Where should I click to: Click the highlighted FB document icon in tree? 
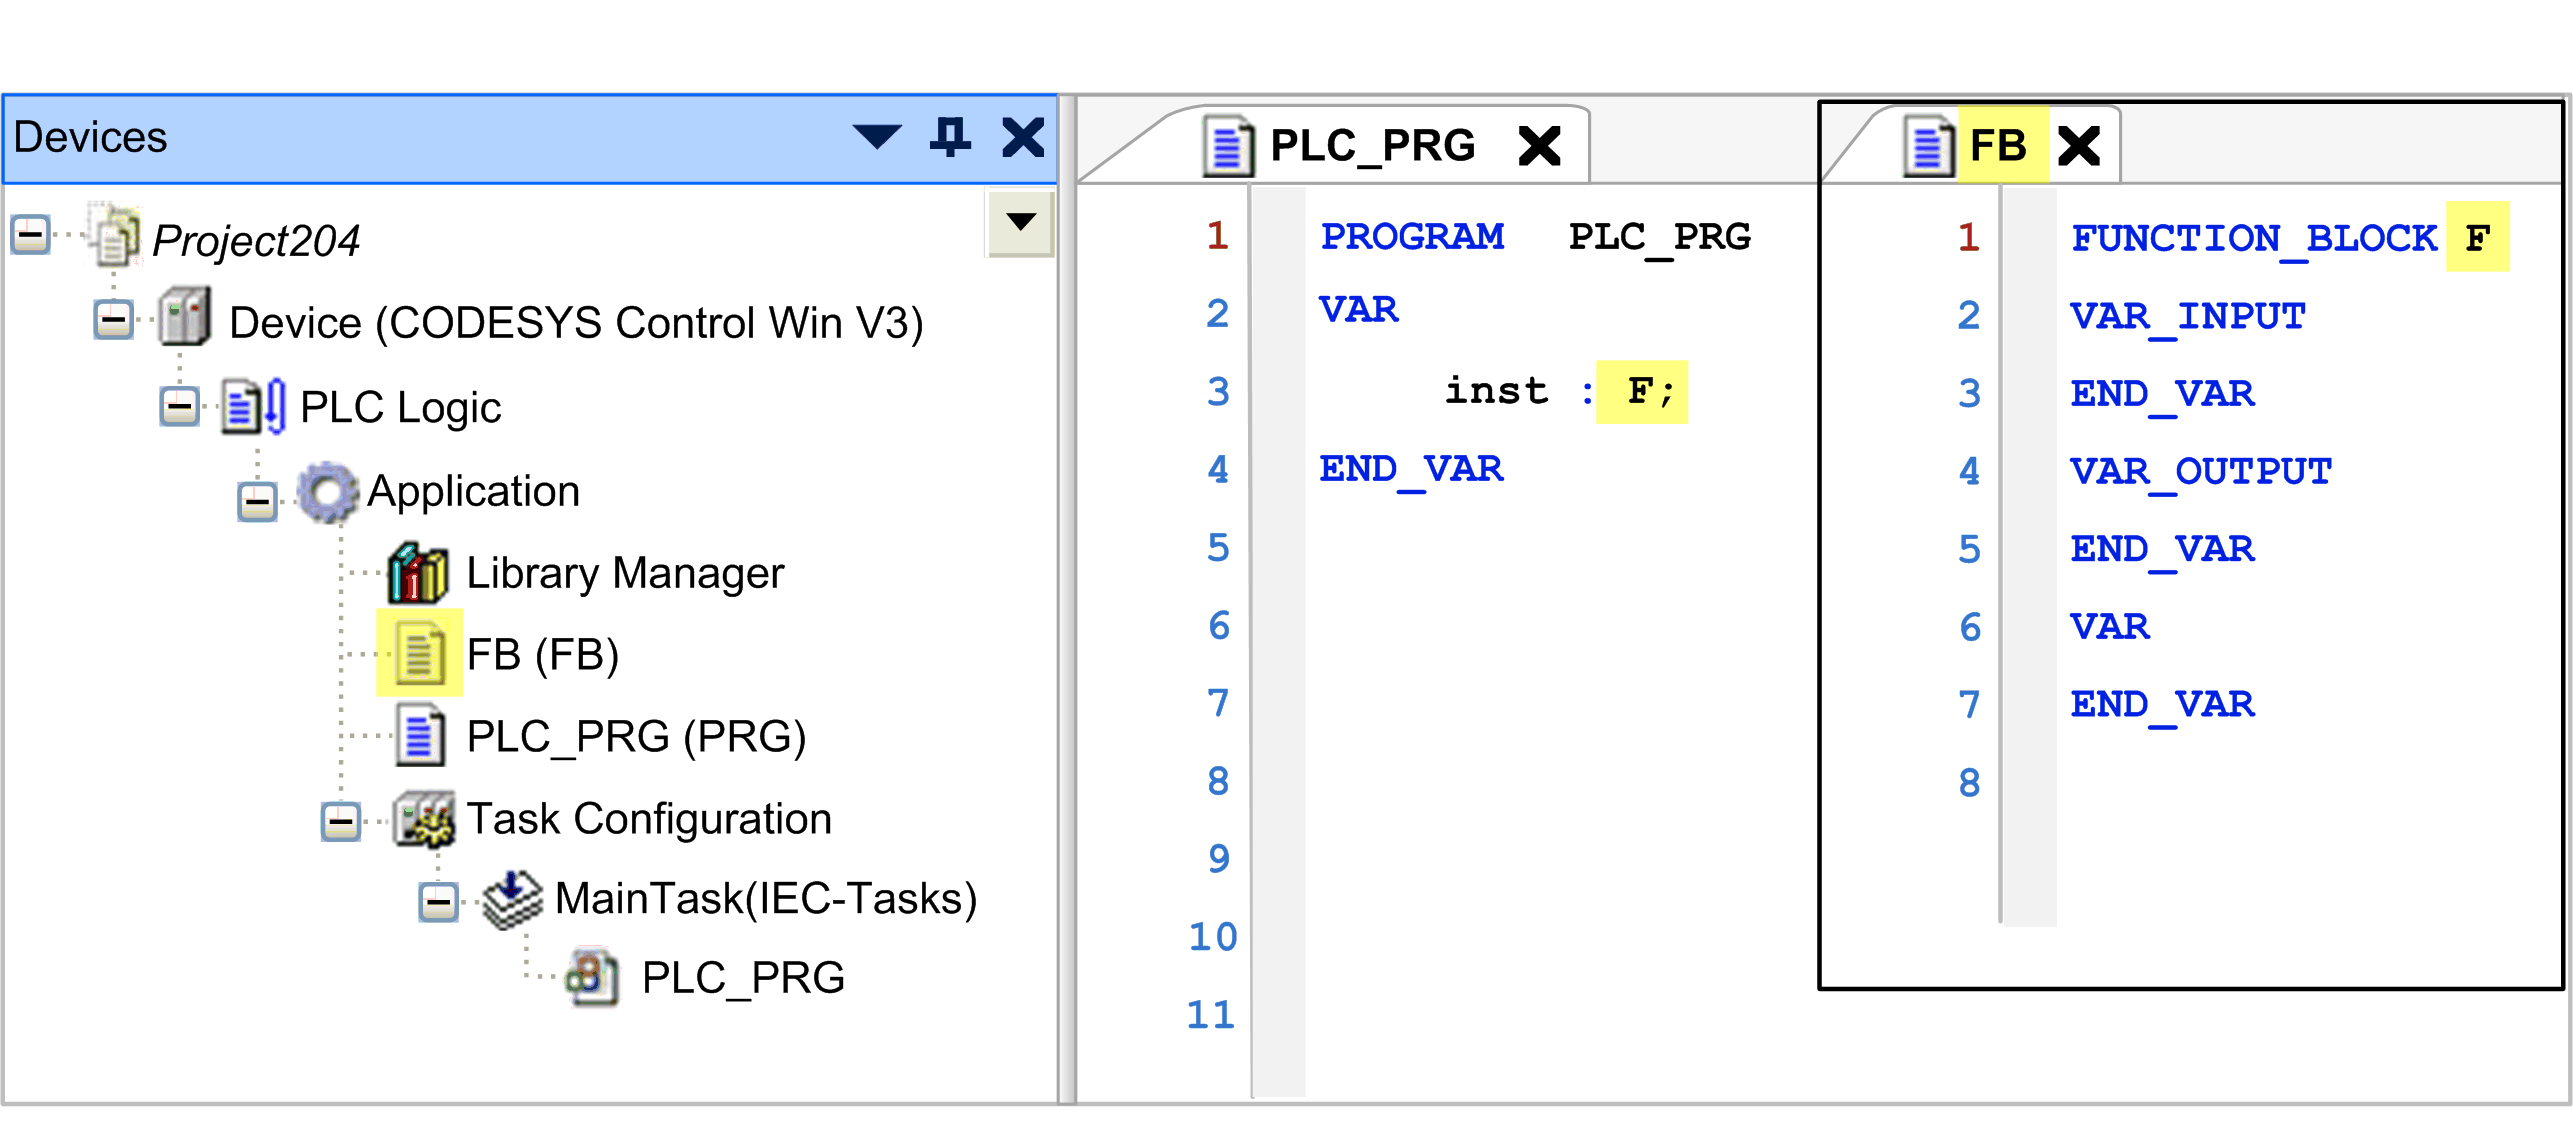pyautogui.click(x=420, y=654)
